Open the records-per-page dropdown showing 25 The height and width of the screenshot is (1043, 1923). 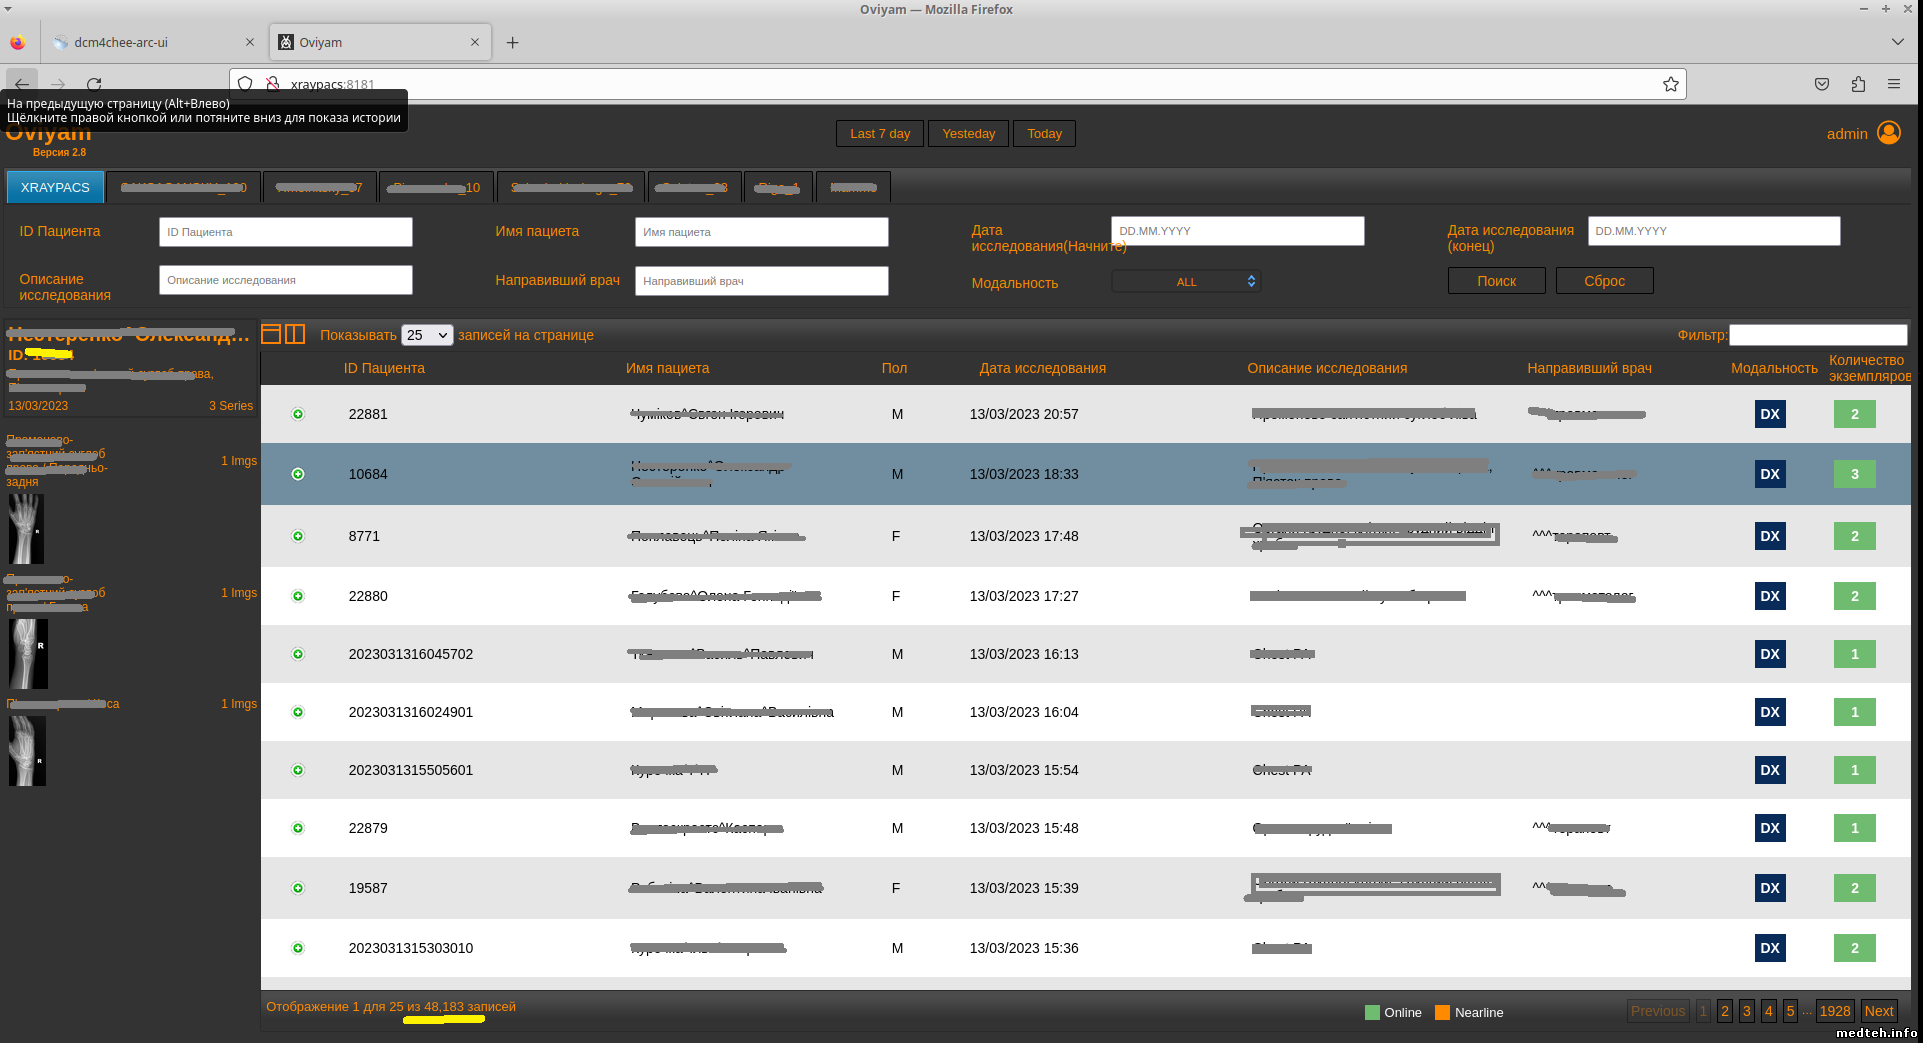427,335
